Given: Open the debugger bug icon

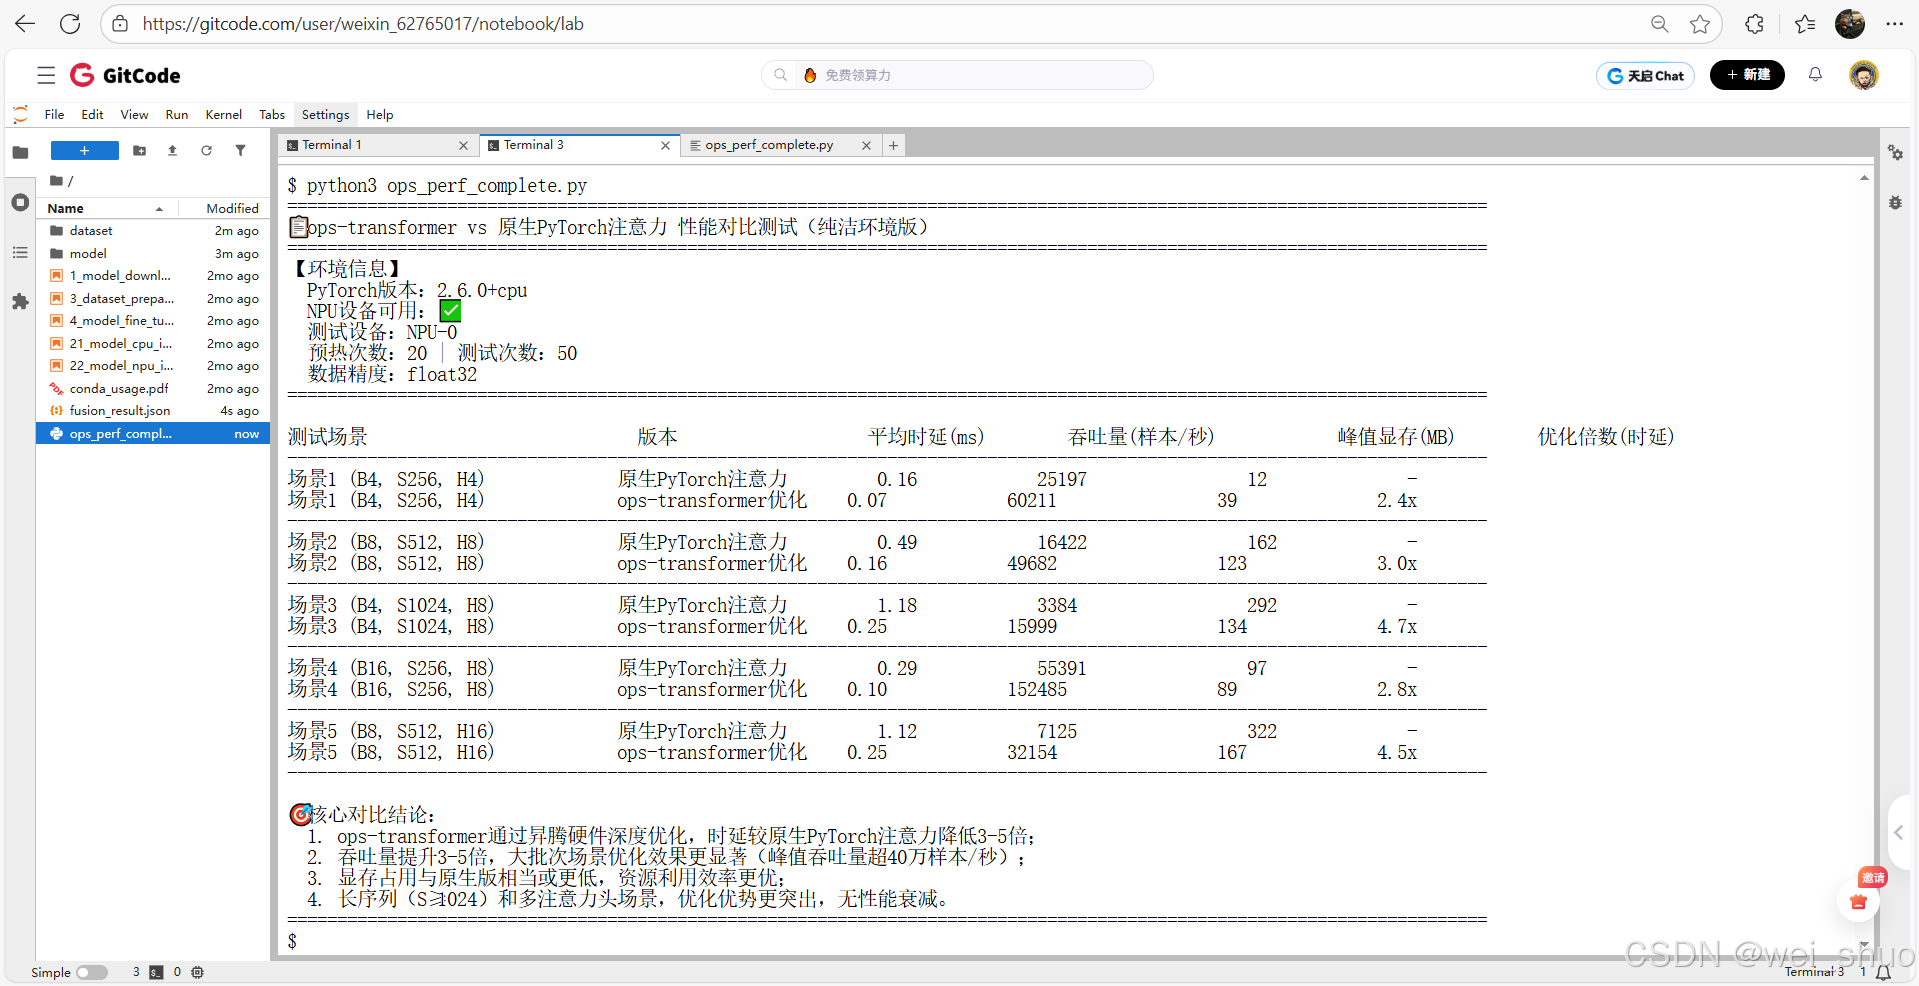Looking at the screenshot, I should (x=1895, y=202).
